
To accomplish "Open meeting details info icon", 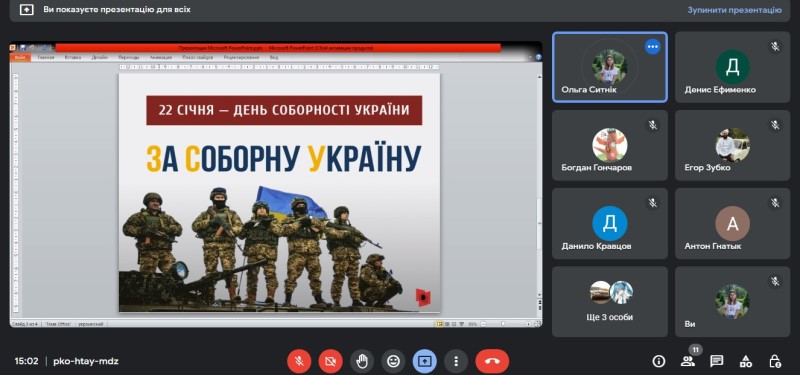I will pyautogui.click(x=659, y=361).
